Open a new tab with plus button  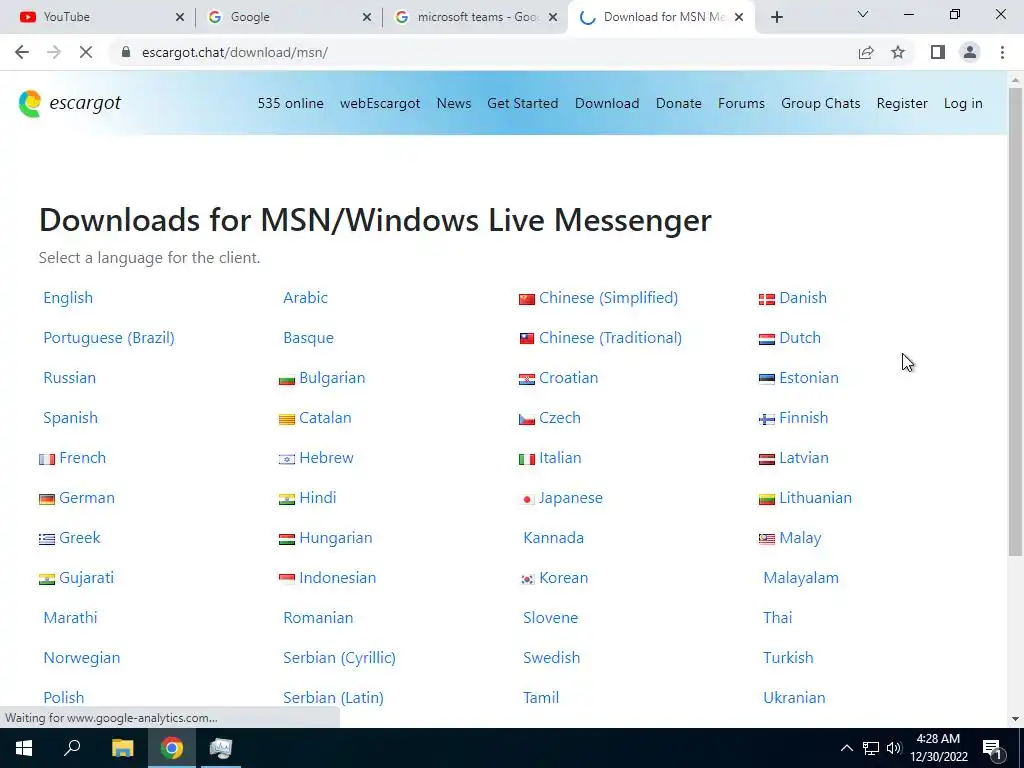776,17
